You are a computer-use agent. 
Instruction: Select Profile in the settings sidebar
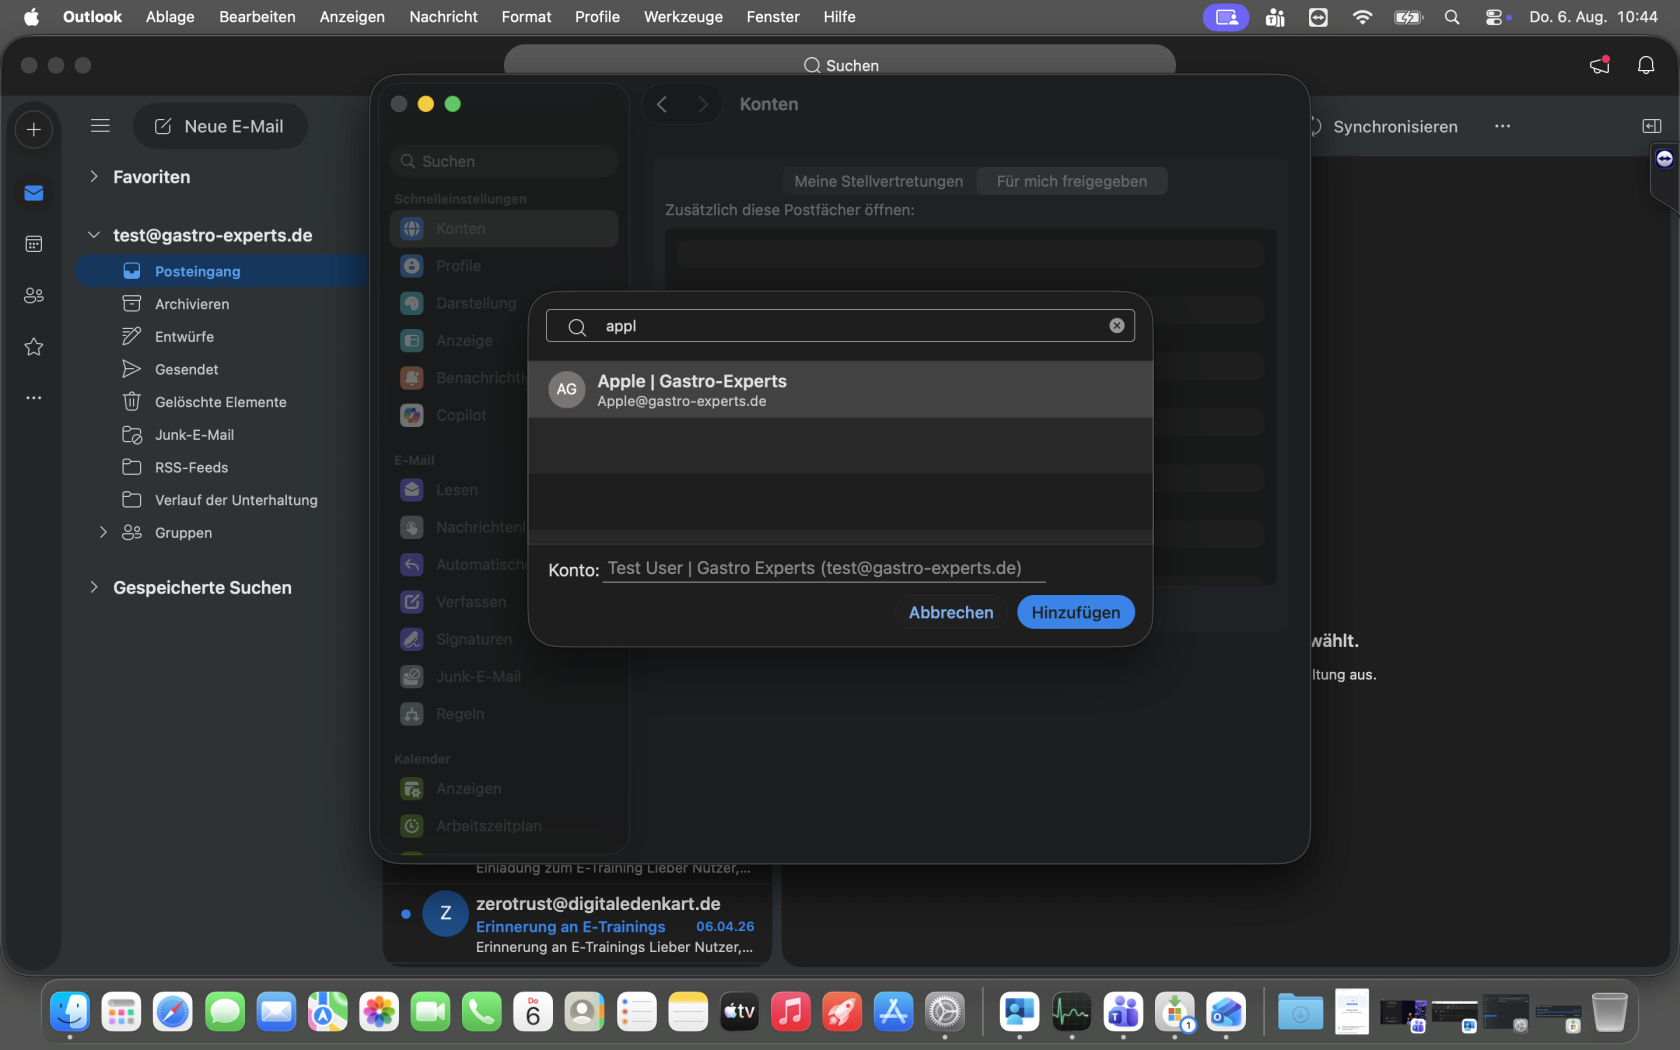504,266
